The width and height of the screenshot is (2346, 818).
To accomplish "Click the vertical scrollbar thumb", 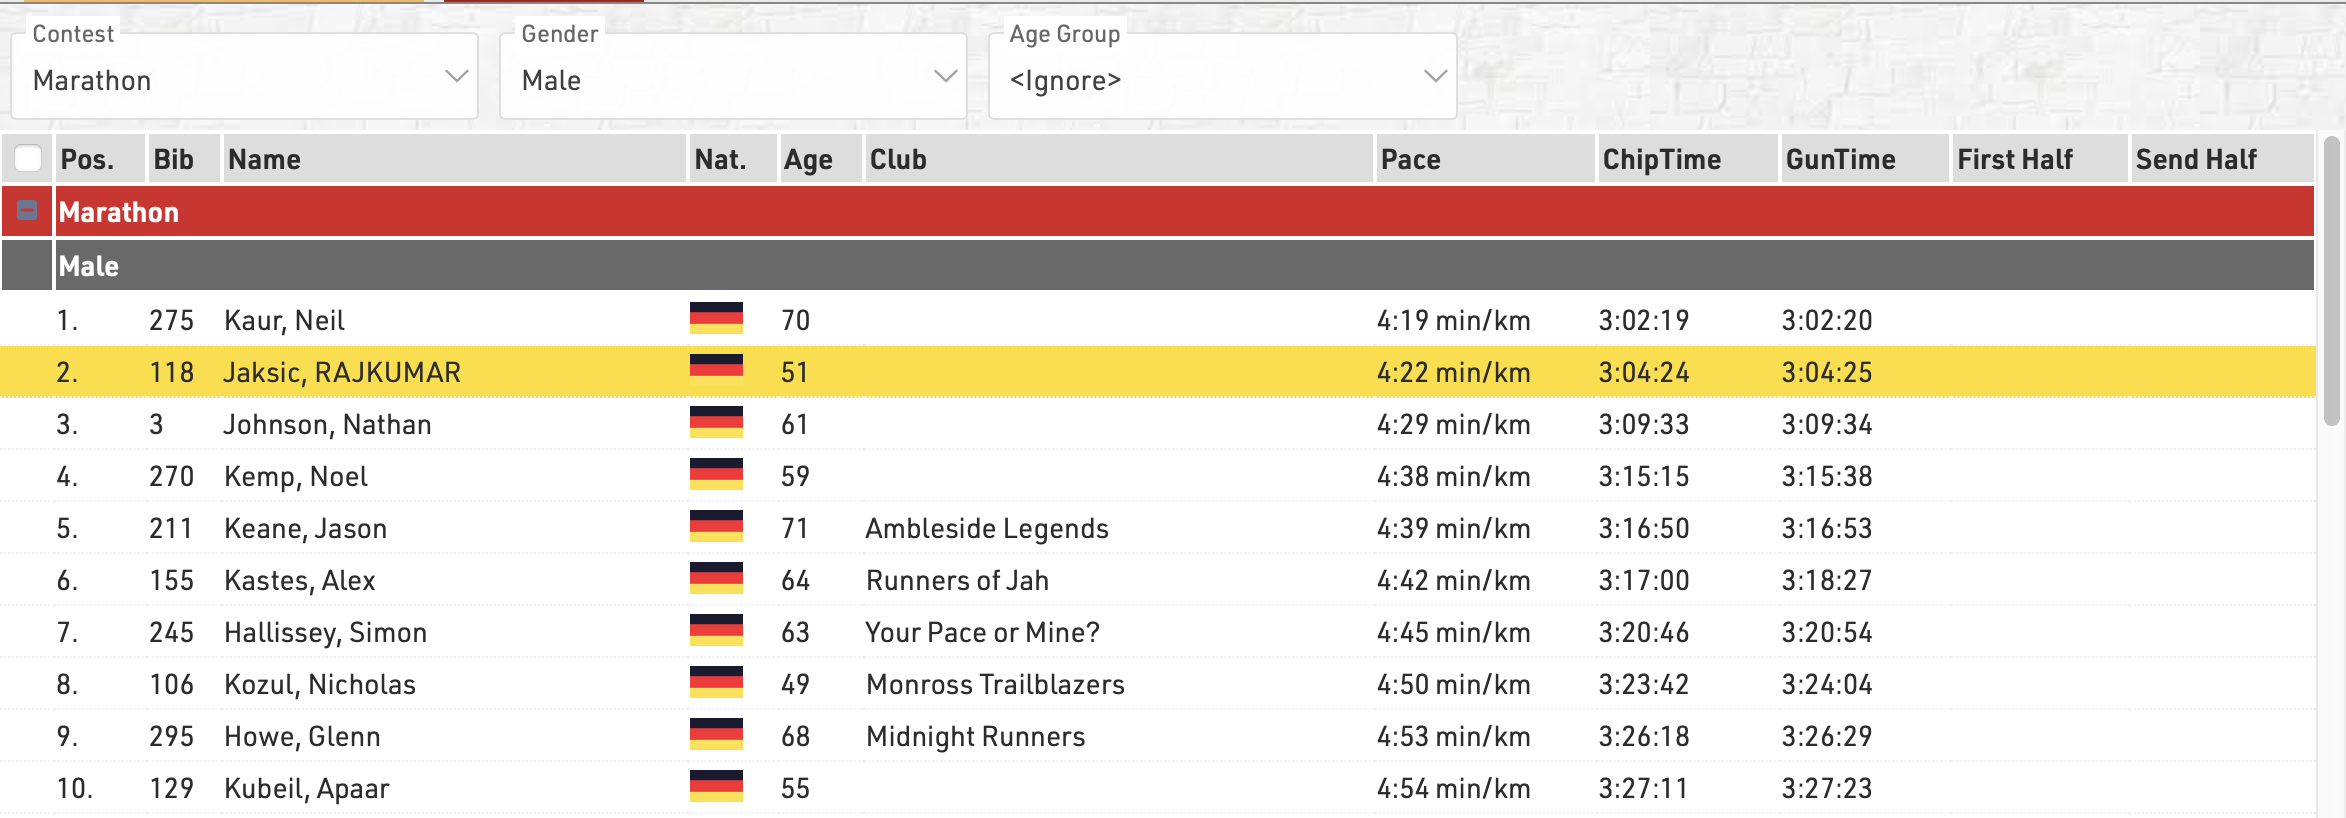I will (2331, 282).
